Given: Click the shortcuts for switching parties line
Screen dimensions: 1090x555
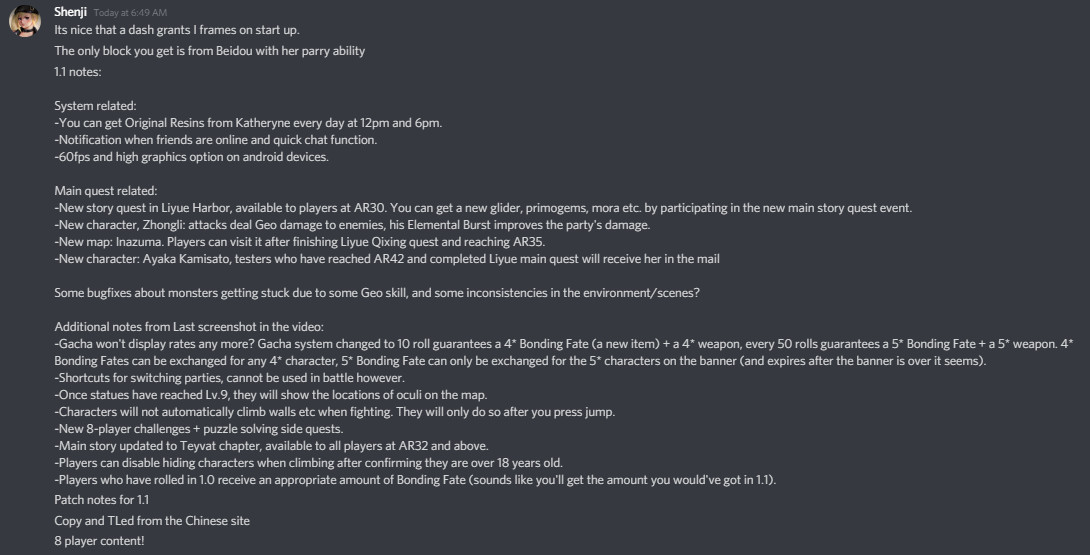Looking at the screenshot, I should coord(229,377).
